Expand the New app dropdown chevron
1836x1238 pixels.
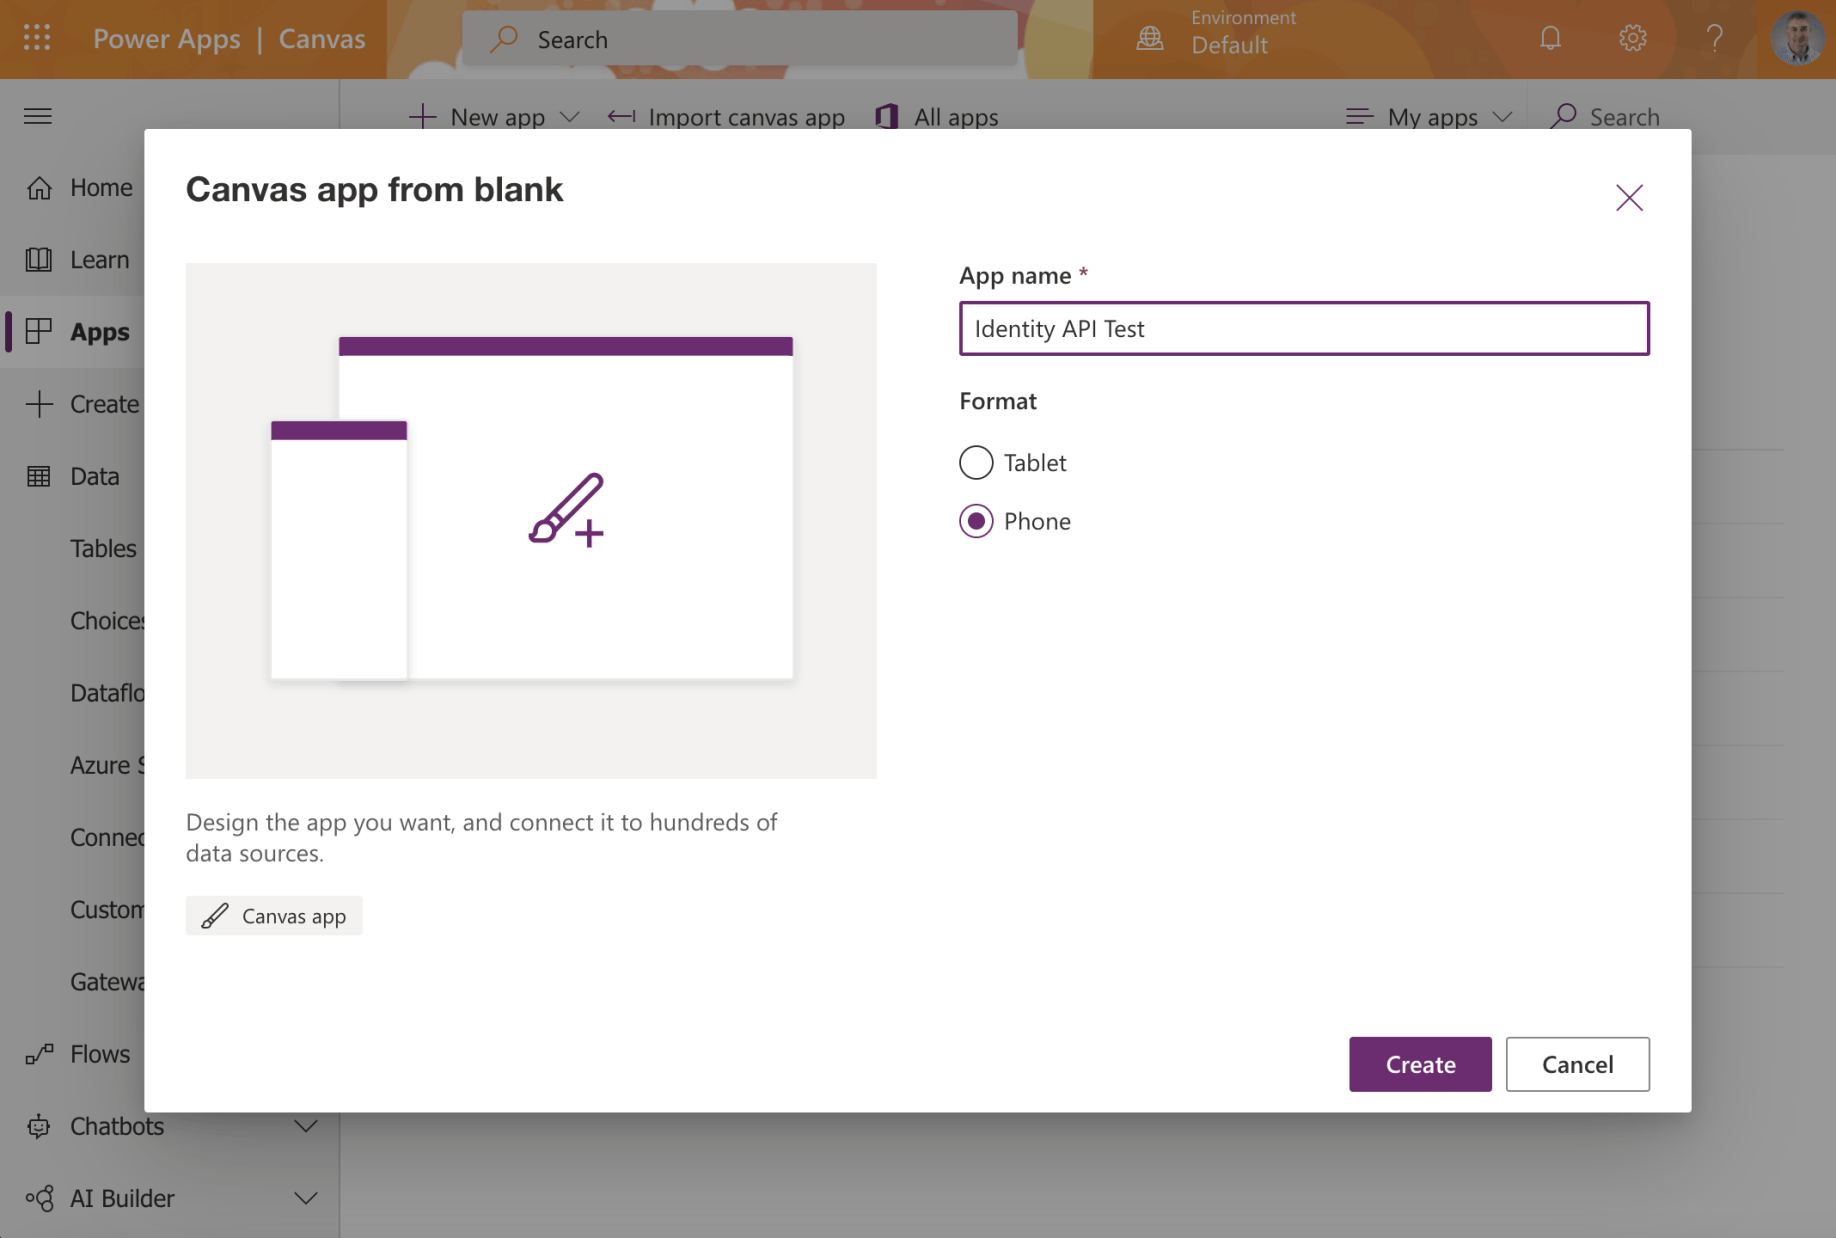coord(570,117)
